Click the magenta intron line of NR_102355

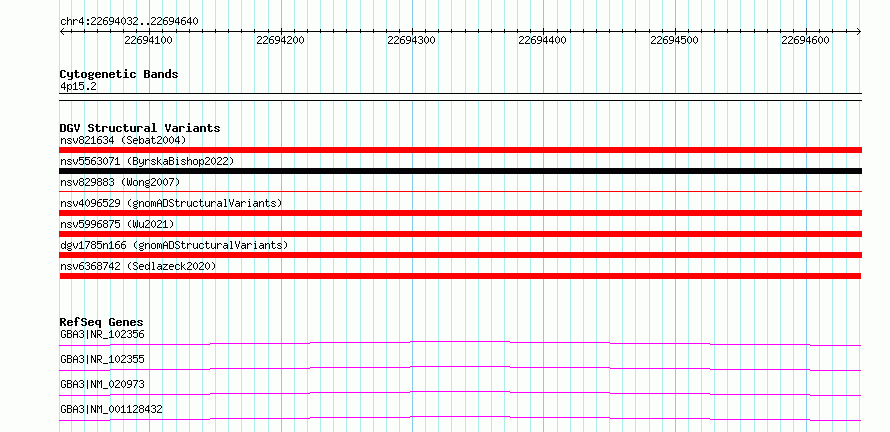461,367
